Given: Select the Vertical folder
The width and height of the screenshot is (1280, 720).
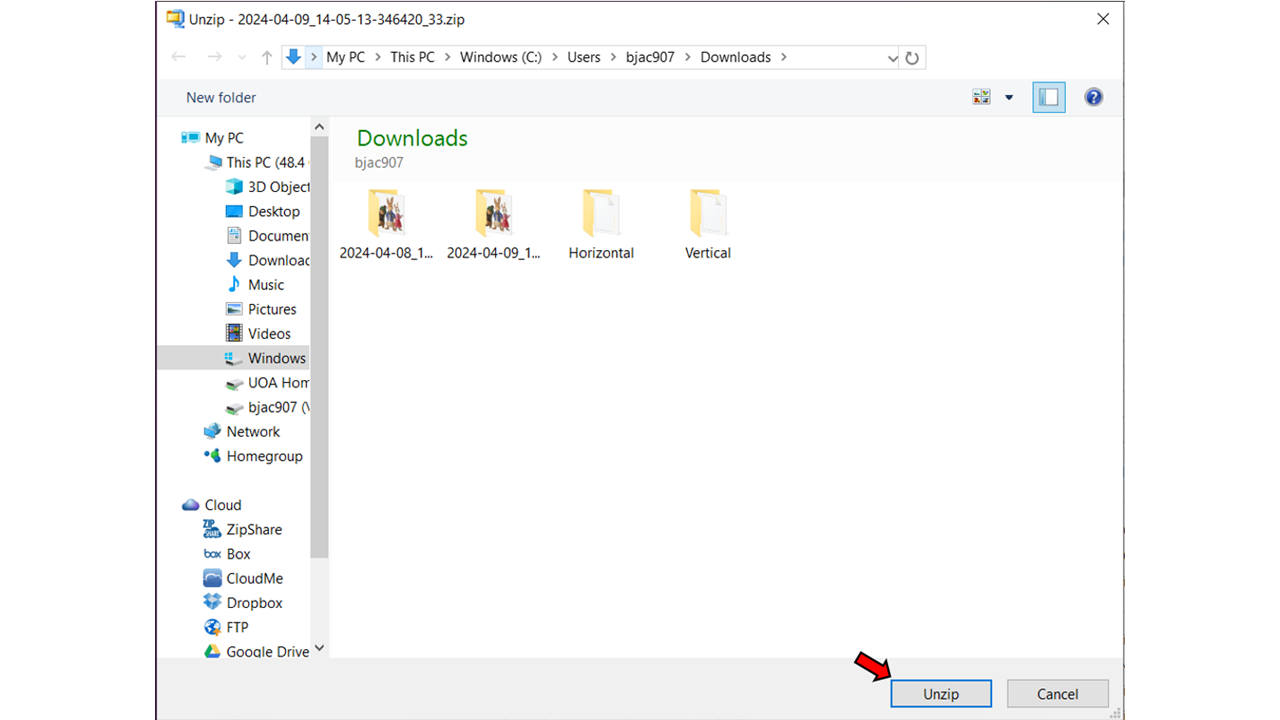Looking at the screenshot, I should point(708,224).
